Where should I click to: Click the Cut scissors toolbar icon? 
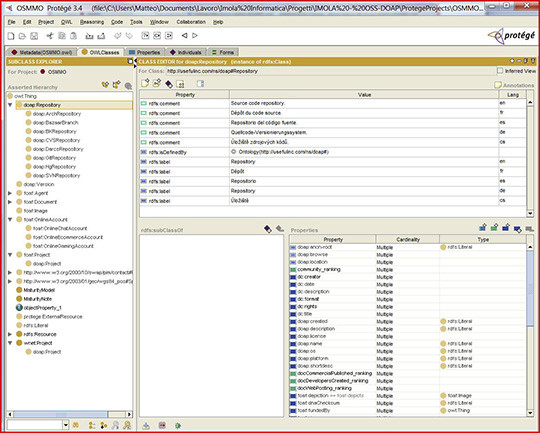[50, 36]
